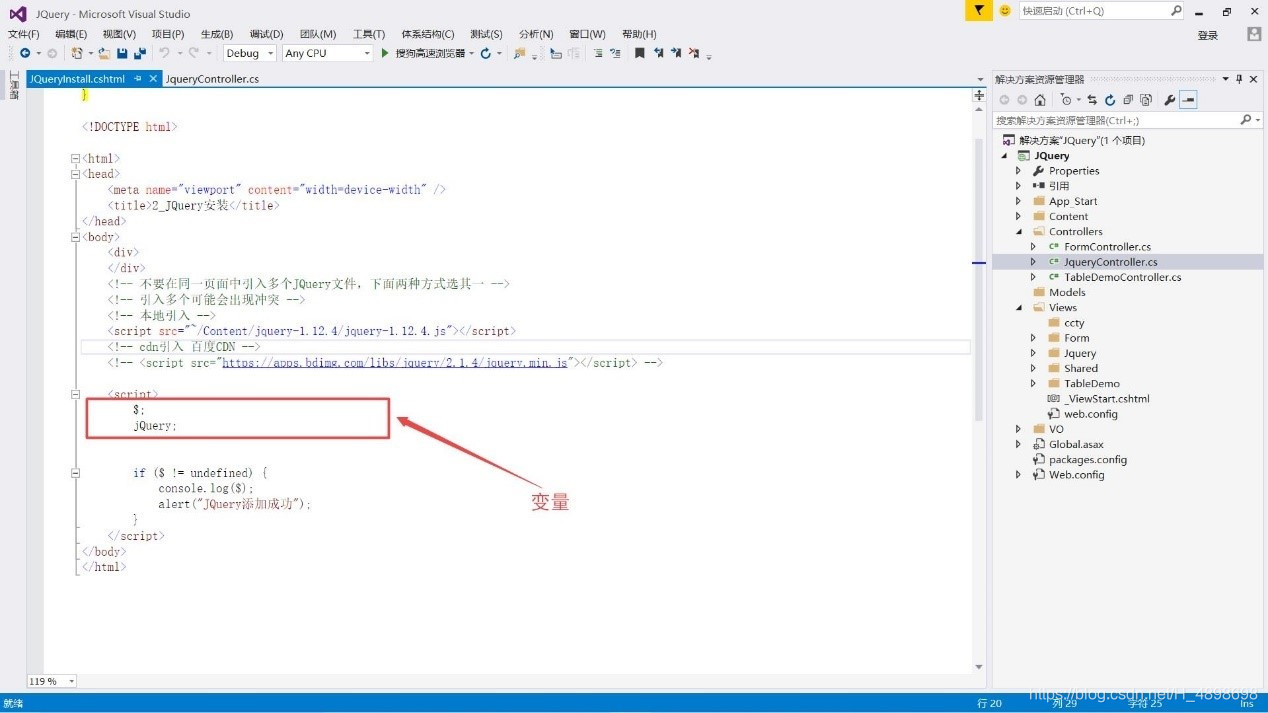The image size is (1268, 713).
Task: Click the Pending Changes Filter clock icon
Action: tap(1066, 100)
